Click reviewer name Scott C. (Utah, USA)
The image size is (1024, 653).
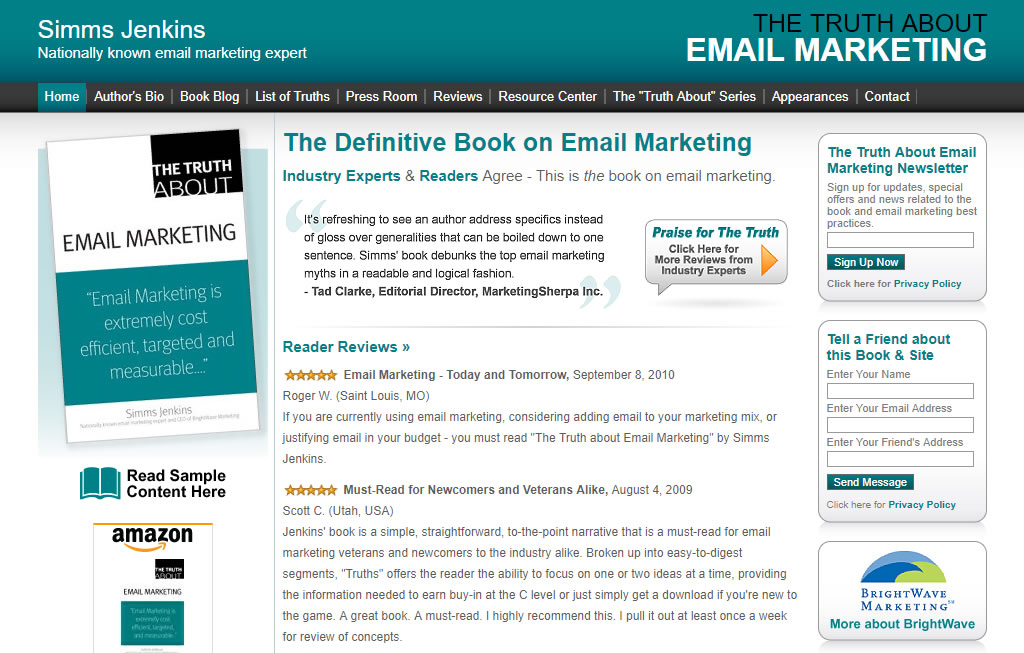(338, 511)
